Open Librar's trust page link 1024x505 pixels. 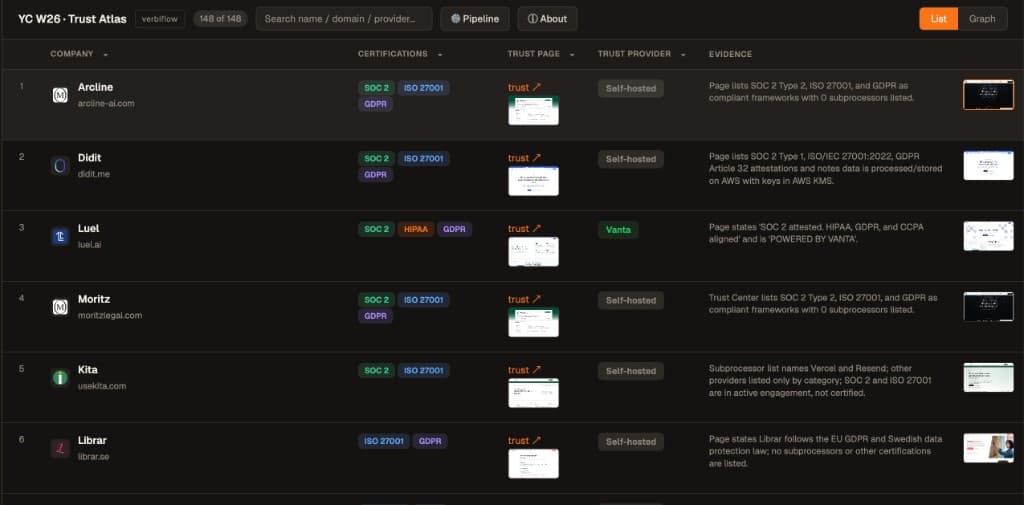coord(524,440)
